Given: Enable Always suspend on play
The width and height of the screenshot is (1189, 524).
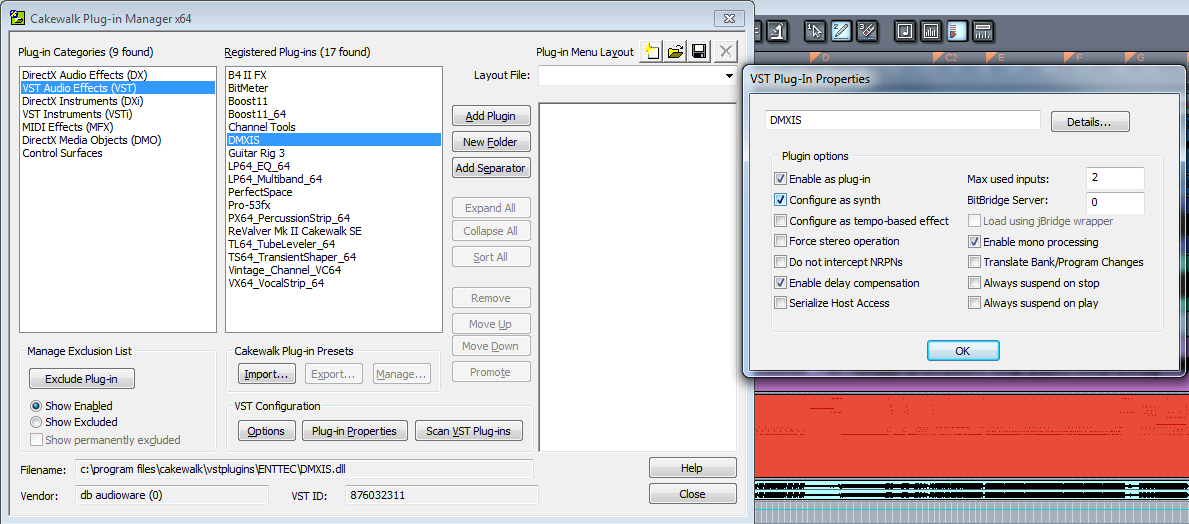Looking at the screenshot, I should point(974,303).
